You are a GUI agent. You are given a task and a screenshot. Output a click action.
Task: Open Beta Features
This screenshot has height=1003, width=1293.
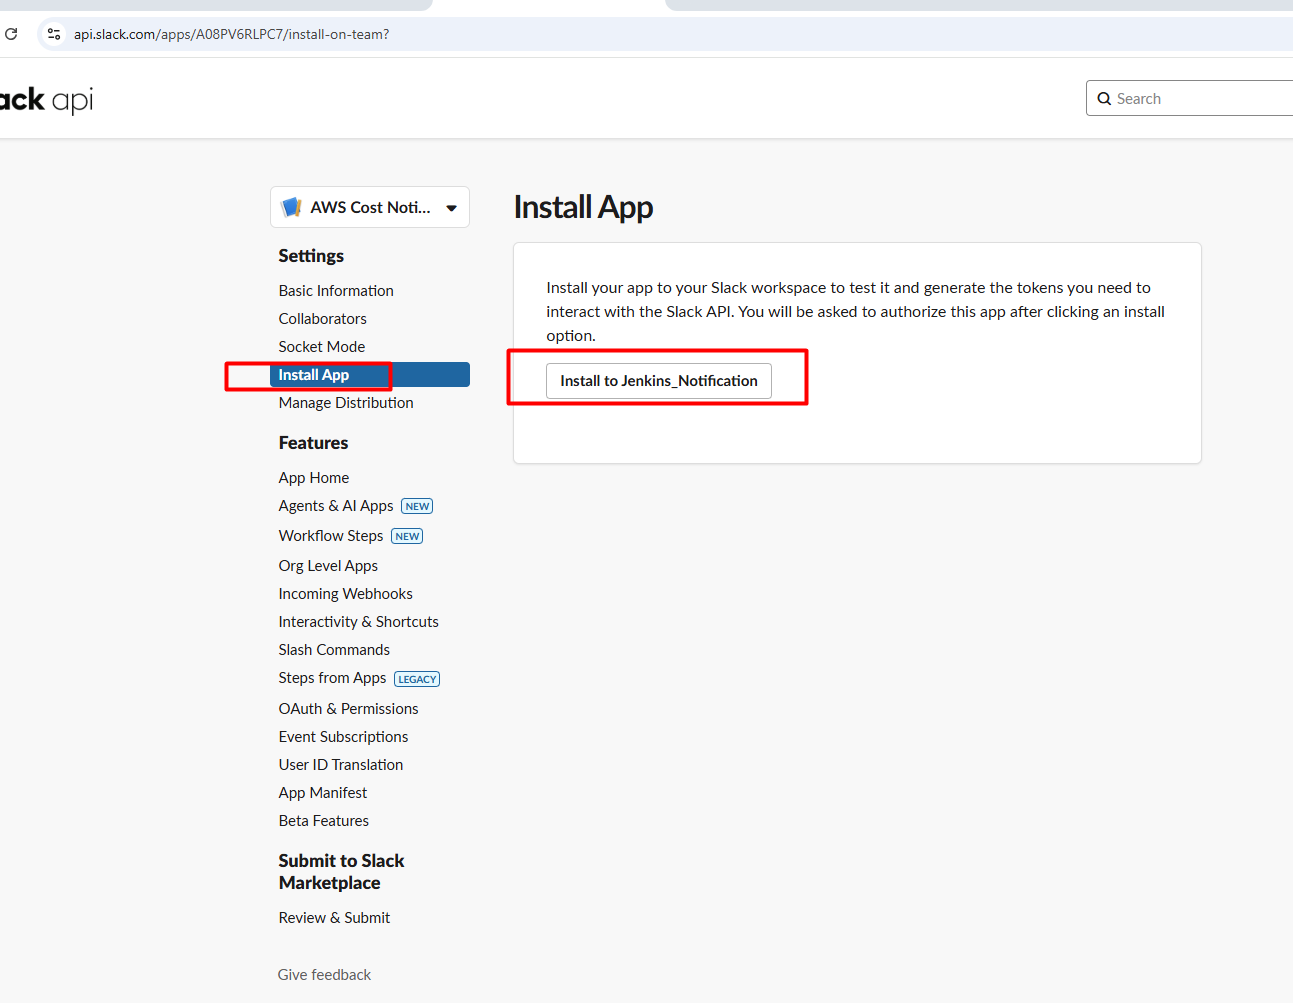point(324,821)
